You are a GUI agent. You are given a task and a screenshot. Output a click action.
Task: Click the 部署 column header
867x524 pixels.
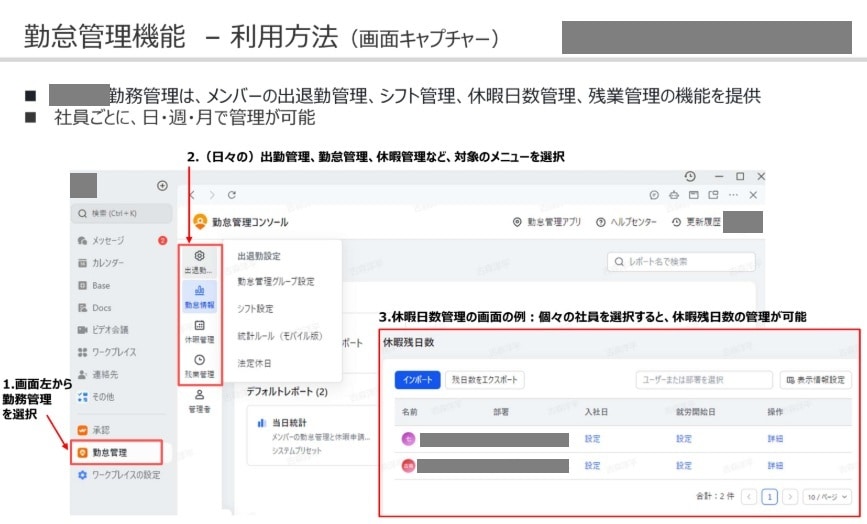pos(501,412)
